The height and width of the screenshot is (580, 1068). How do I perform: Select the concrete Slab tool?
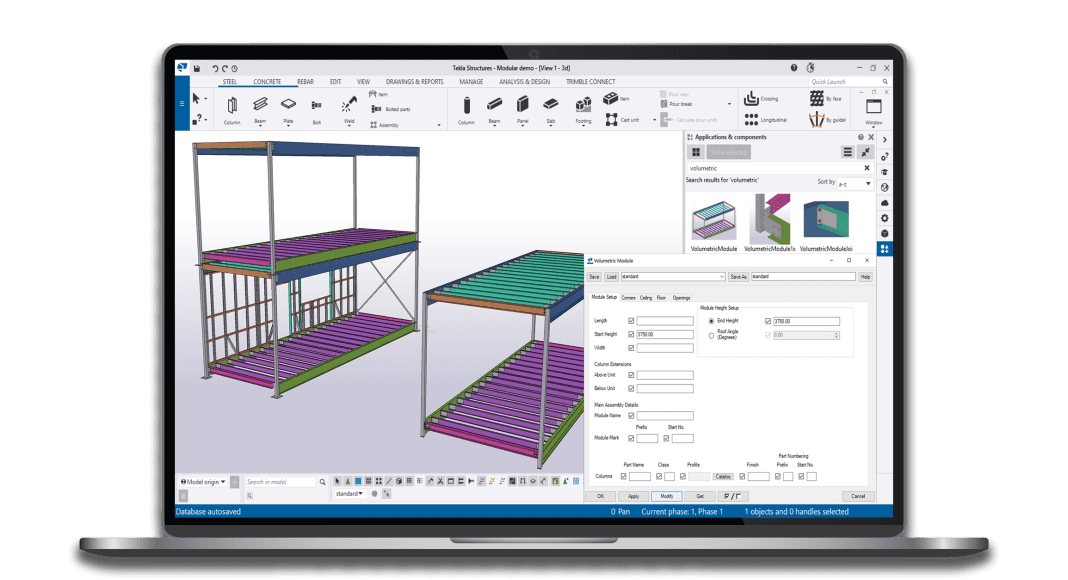pos(550,105)
